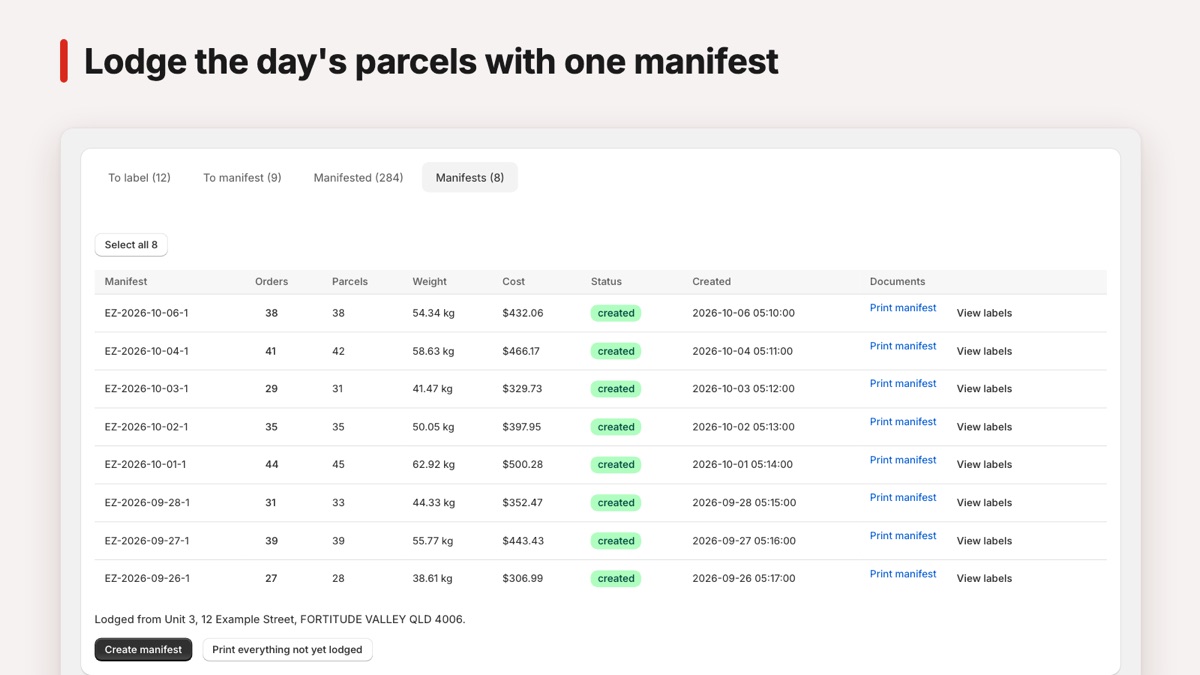The image size is (1200, 675).
Task: Click the lodged-from address text
Action: click(280, 620)
